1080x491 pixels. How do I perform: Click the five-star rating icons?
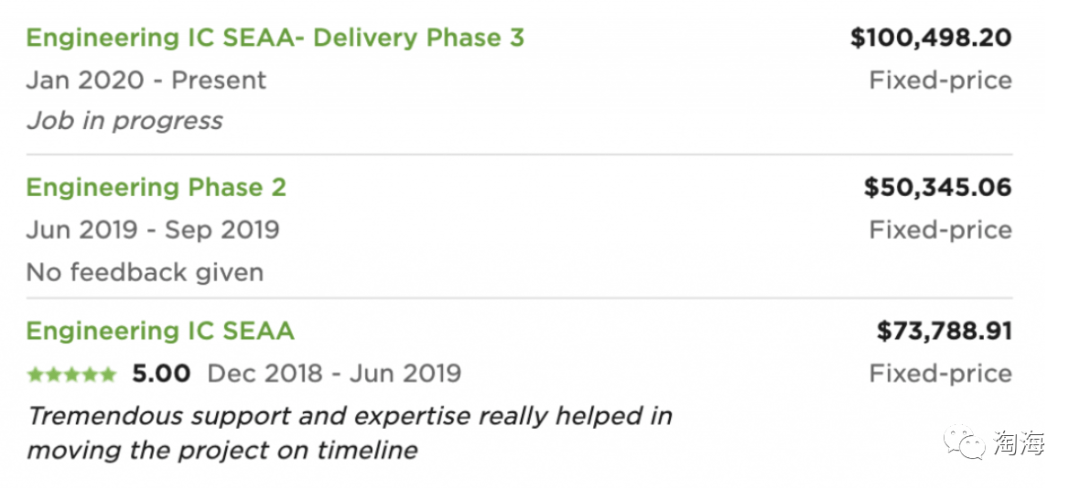(x=72, y=375)
